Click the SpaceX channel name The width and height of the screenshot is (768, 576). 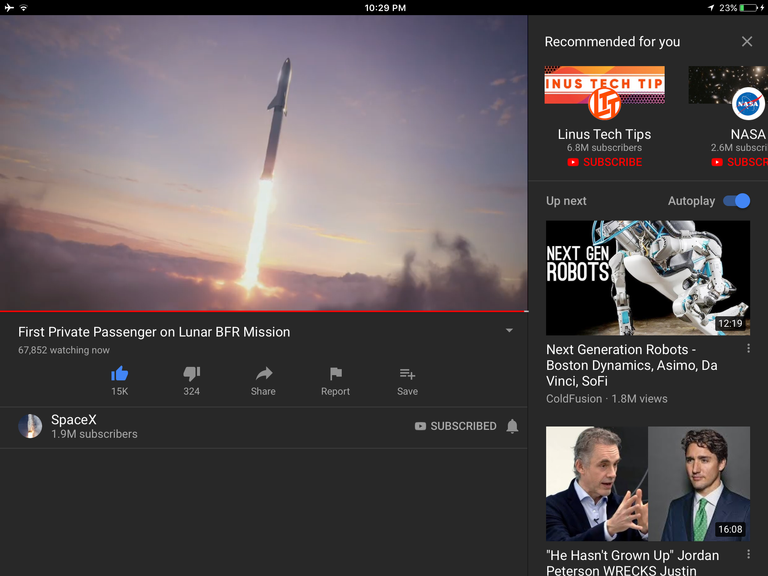(74, 420)
